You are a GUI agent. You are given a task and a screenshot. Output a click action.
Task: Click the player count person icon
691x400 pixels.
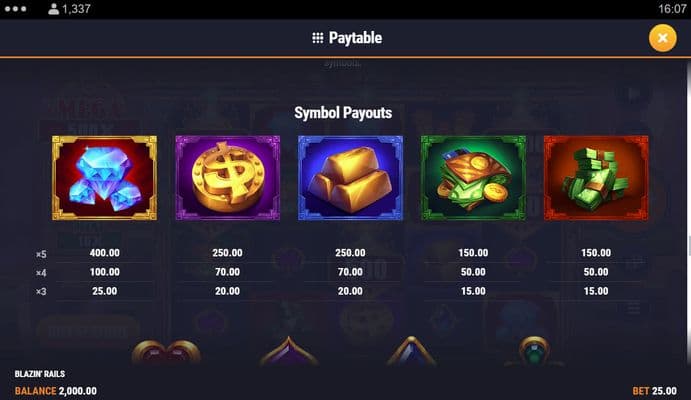click(x=53, y=9)
